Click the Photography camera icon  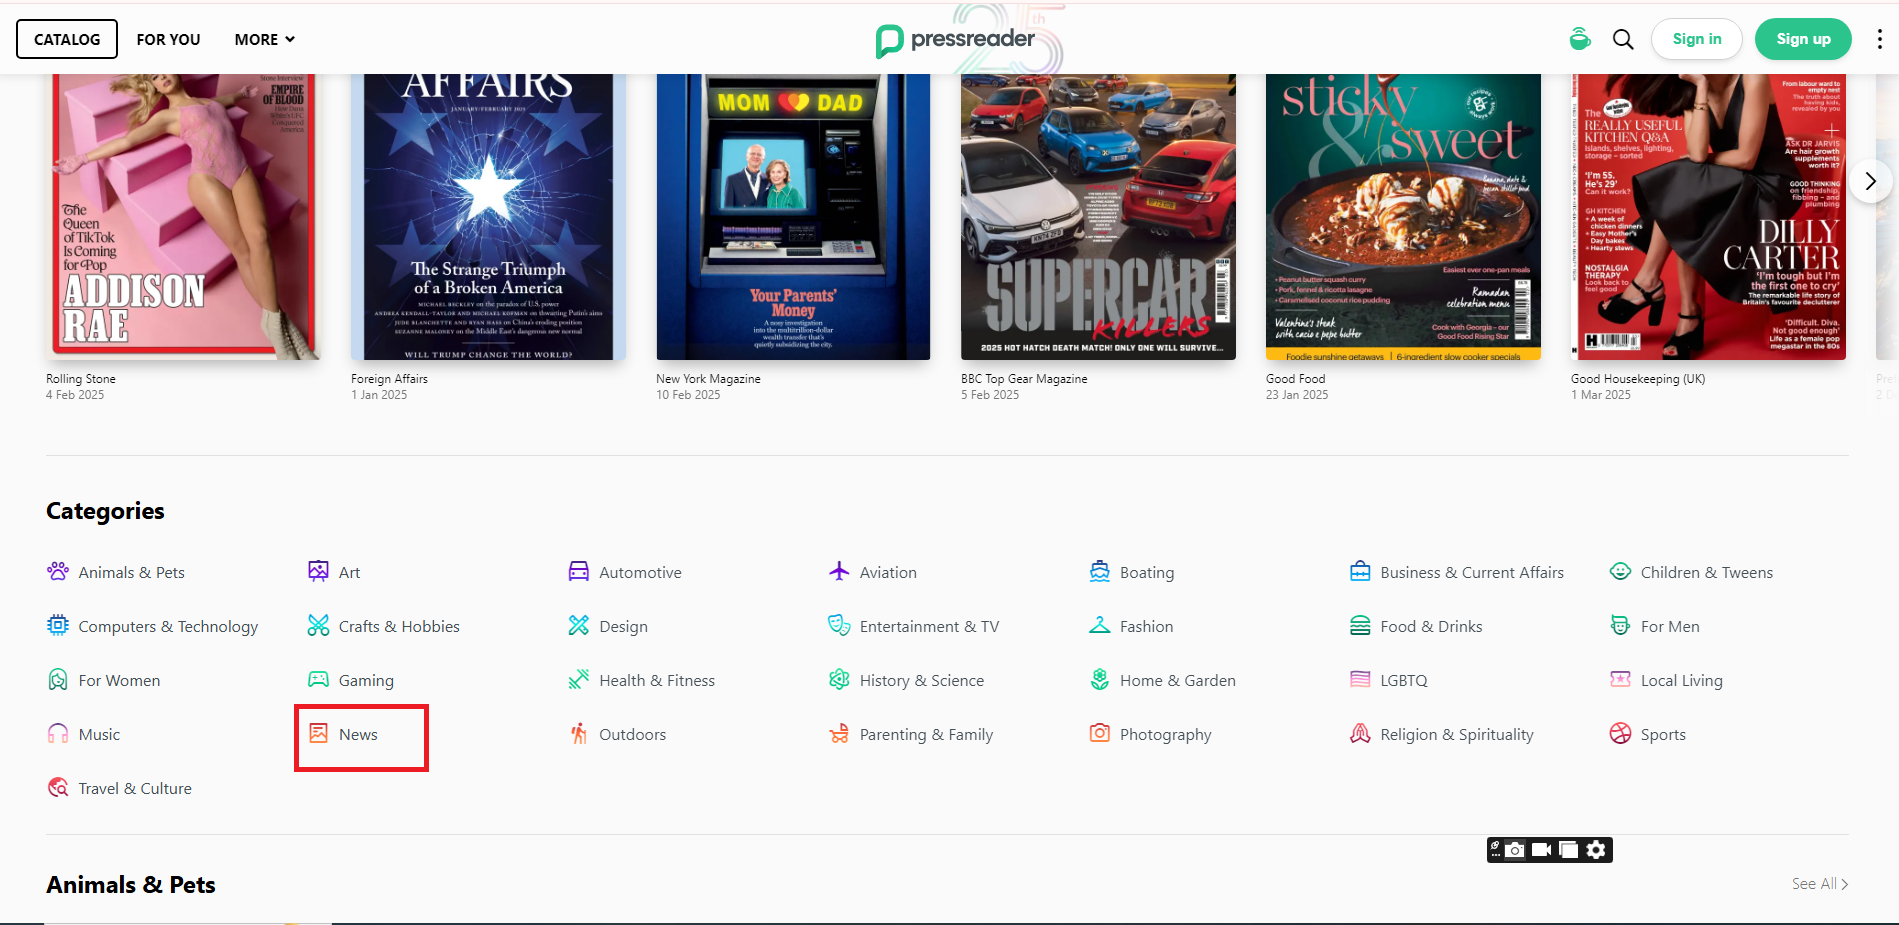(1099, 733)
